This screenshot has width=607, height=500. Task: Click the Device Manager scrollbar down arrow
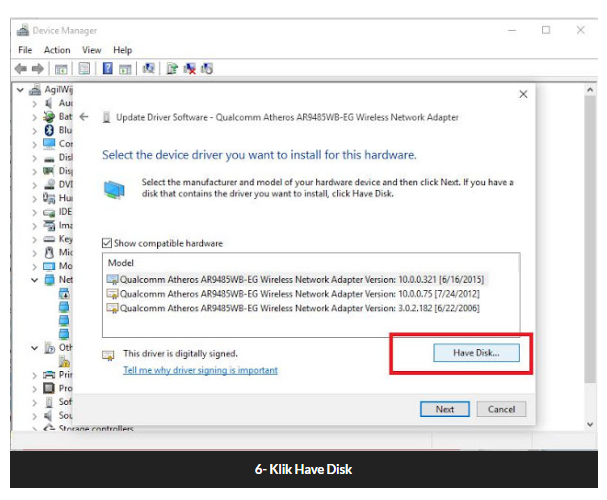[590, 424]
